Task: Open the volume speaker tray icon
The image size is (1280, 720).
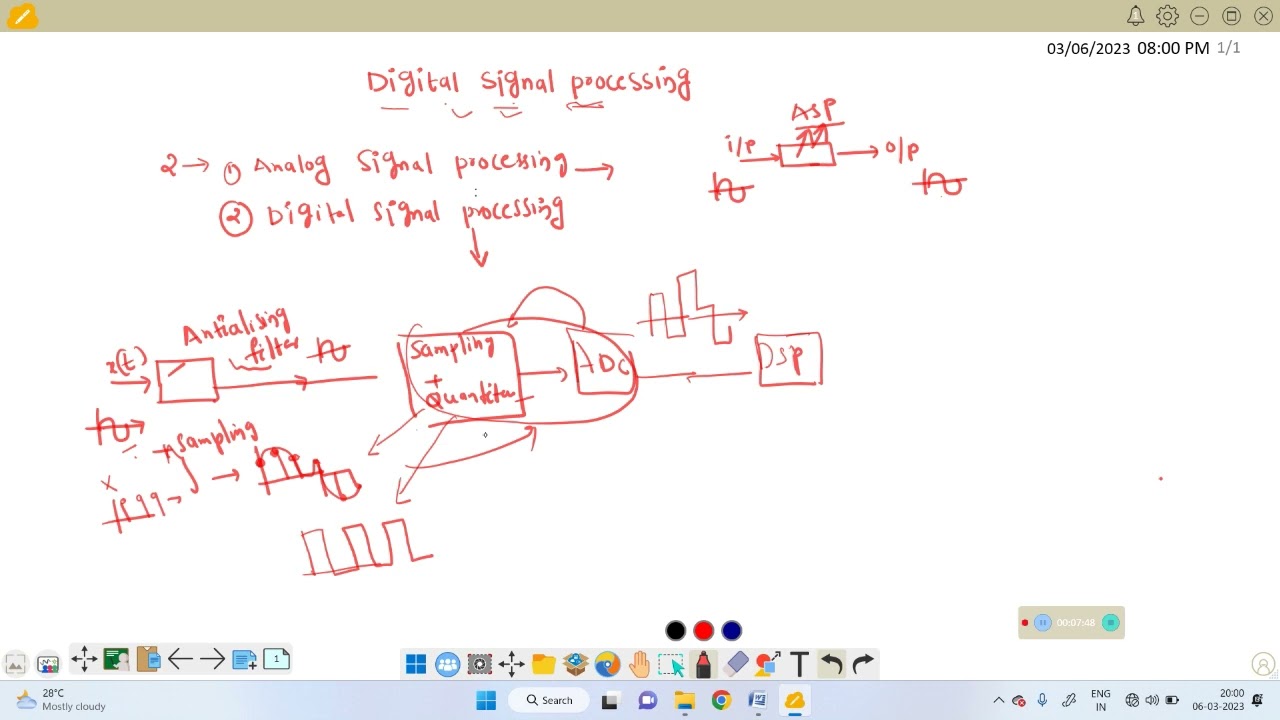Action: (x=1152, y=700)
